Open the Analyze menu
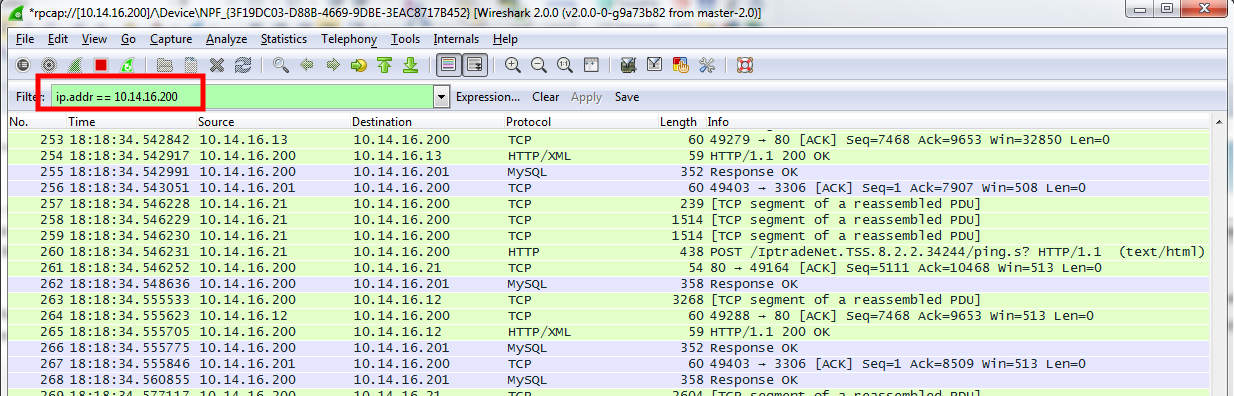The height and width of the screenshot is (396, 1234). [x=227, y=39]
